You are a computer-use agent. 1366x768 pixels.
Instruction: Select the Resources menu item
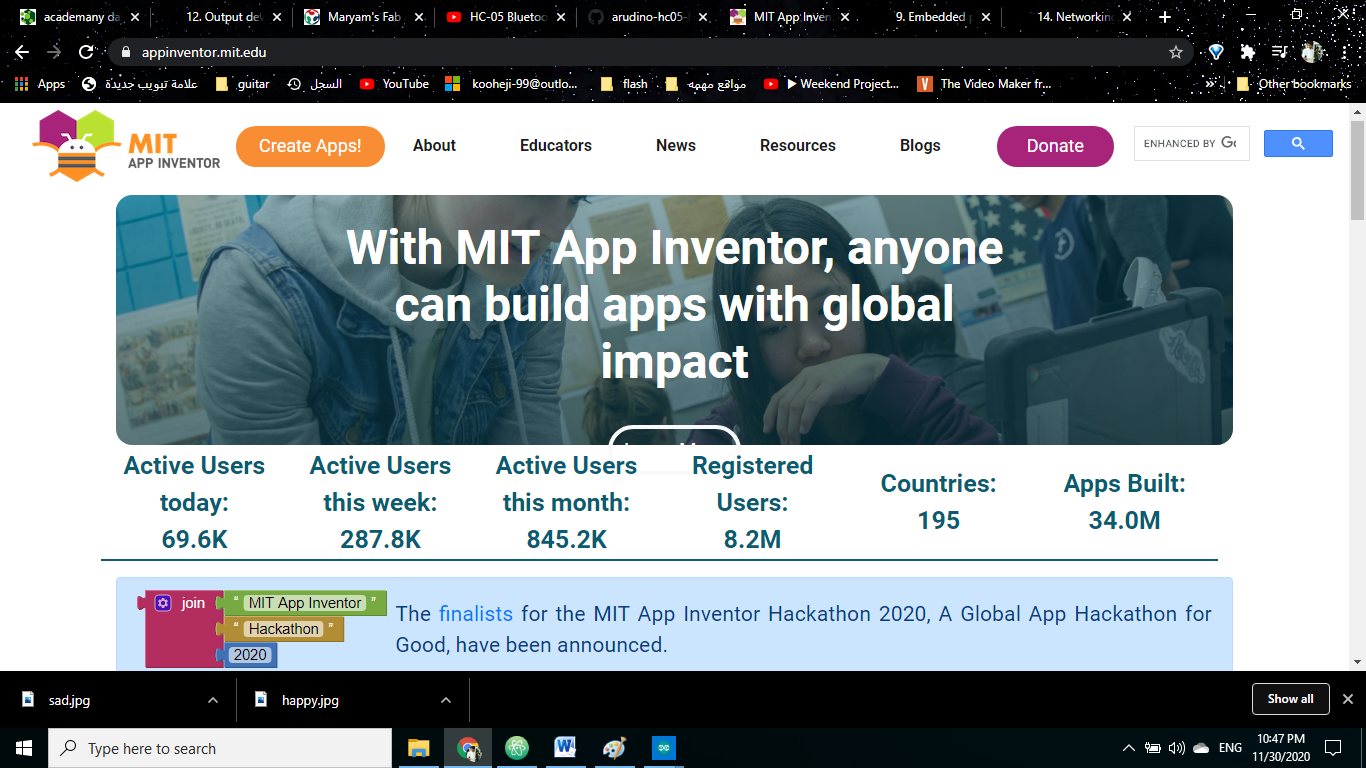[797, 145]
